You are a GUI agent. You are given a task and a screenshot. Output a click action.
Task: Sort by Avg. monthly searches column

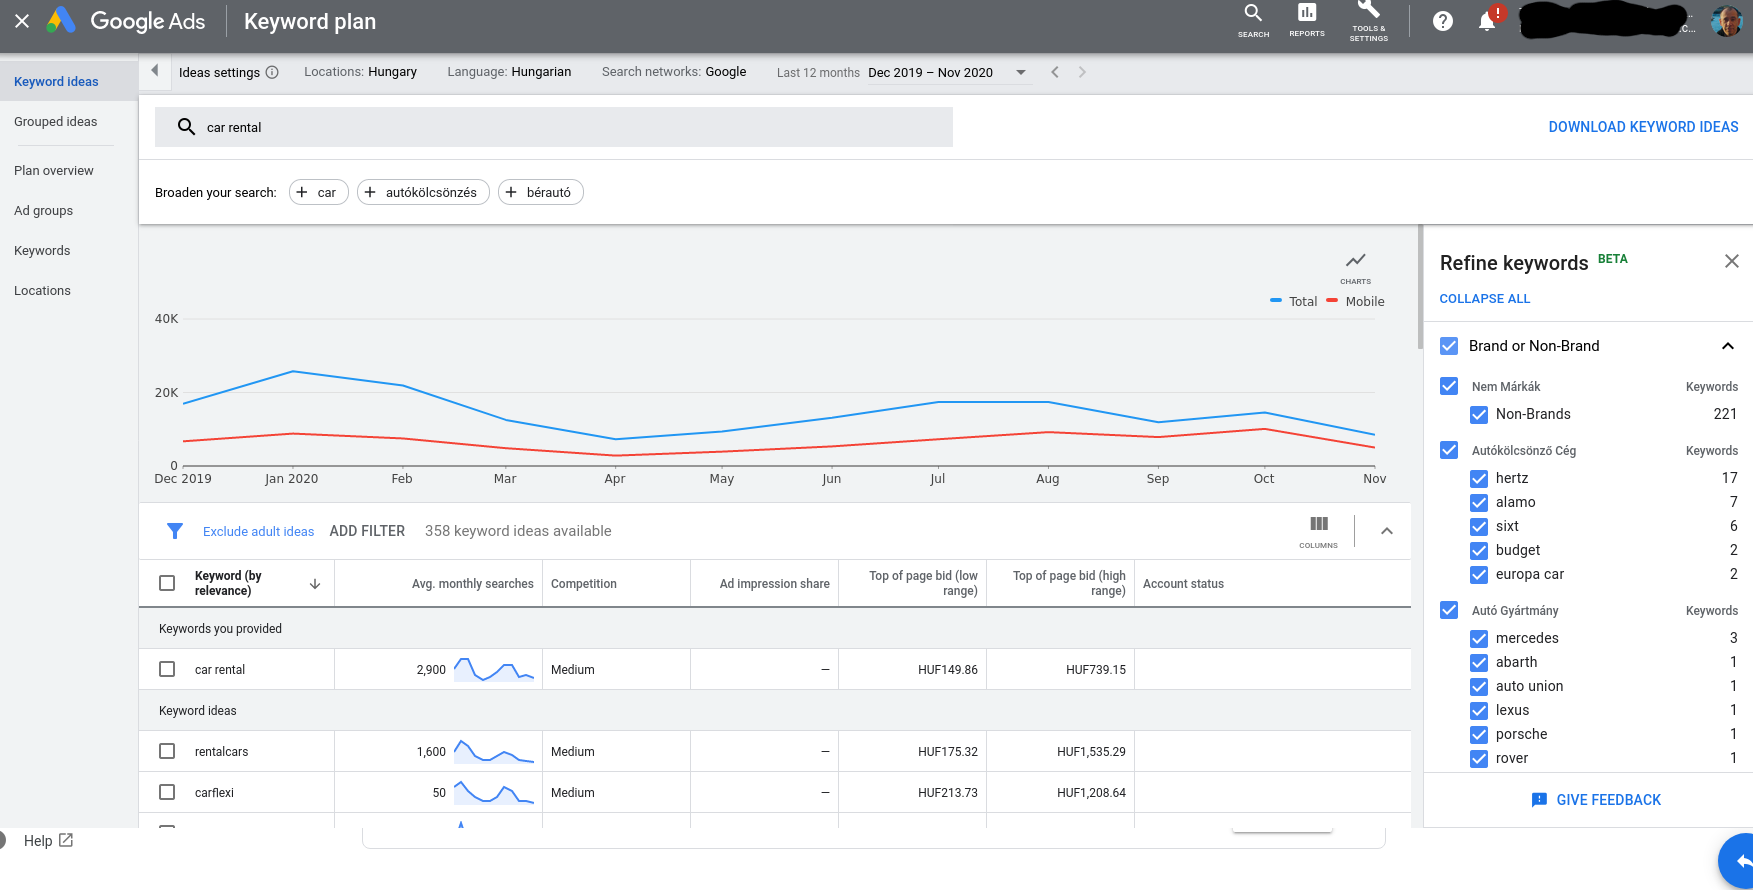pyautogui.click(x=472, y=584)
